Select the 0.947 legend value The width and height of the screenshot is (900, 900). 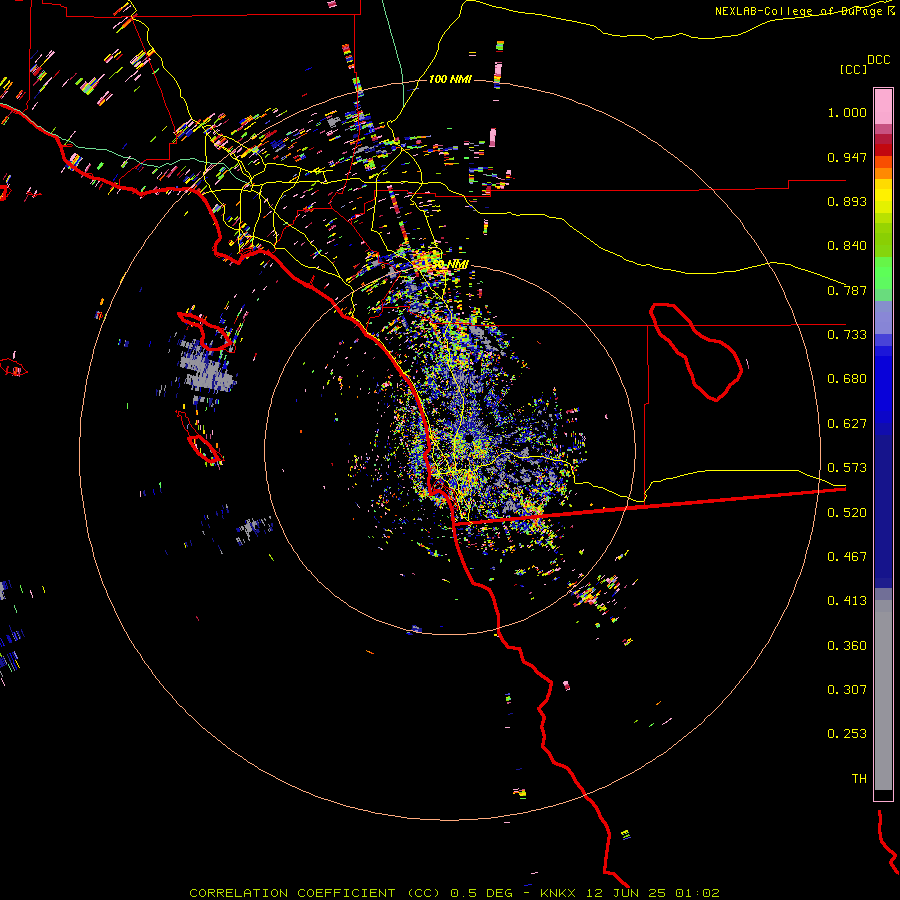click(x=847, y=157)
